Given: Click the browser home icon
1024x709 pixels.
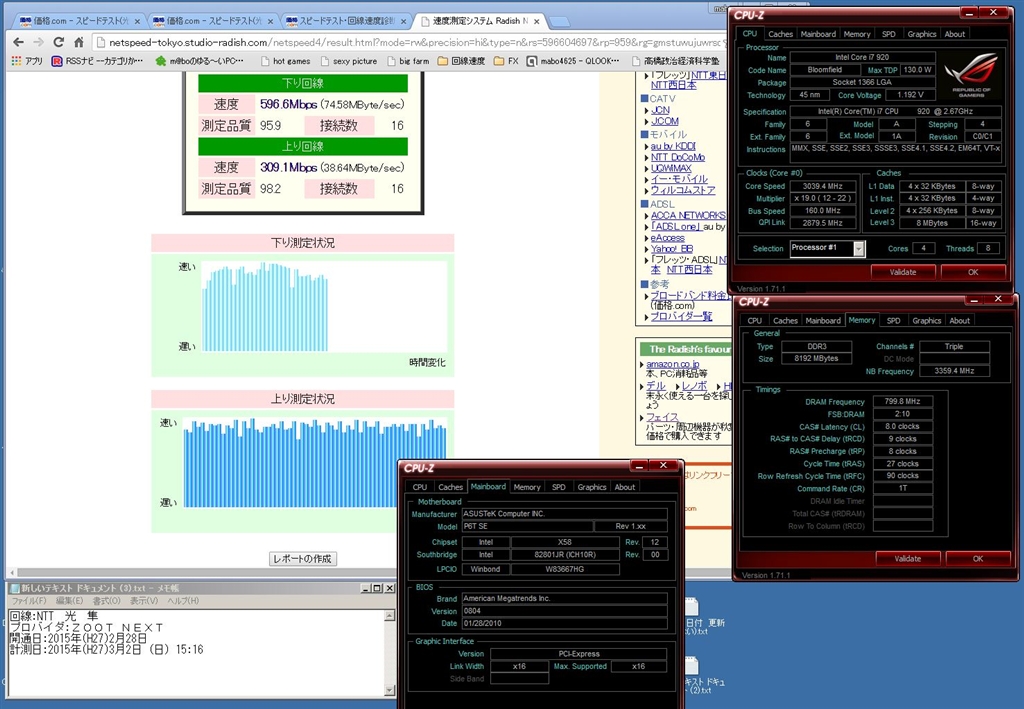Looking at the screenshot, I should tap(80, 42).
